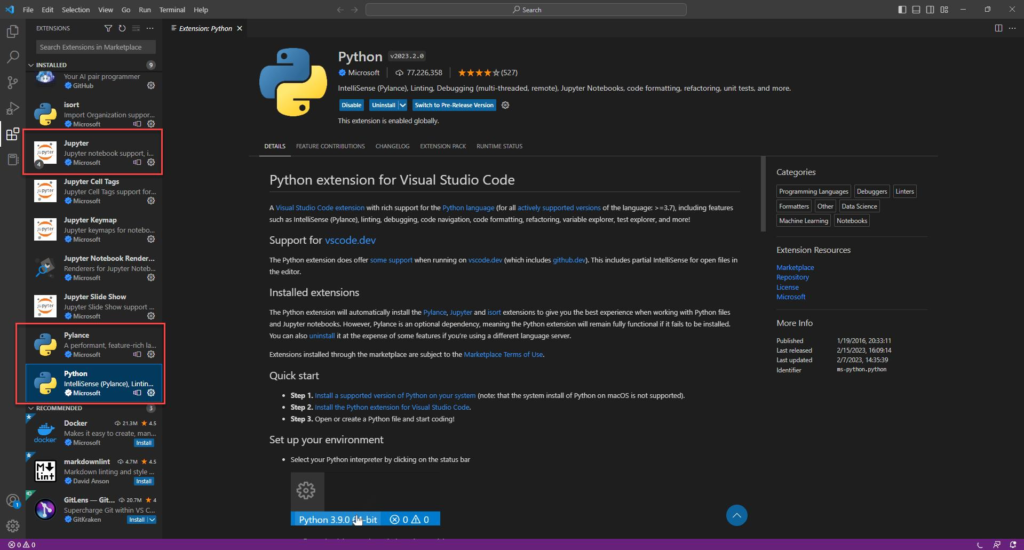This screenshot has width=1024, height=550.
Task: Open manage gear for isort extension
Action: click(151, 124)
